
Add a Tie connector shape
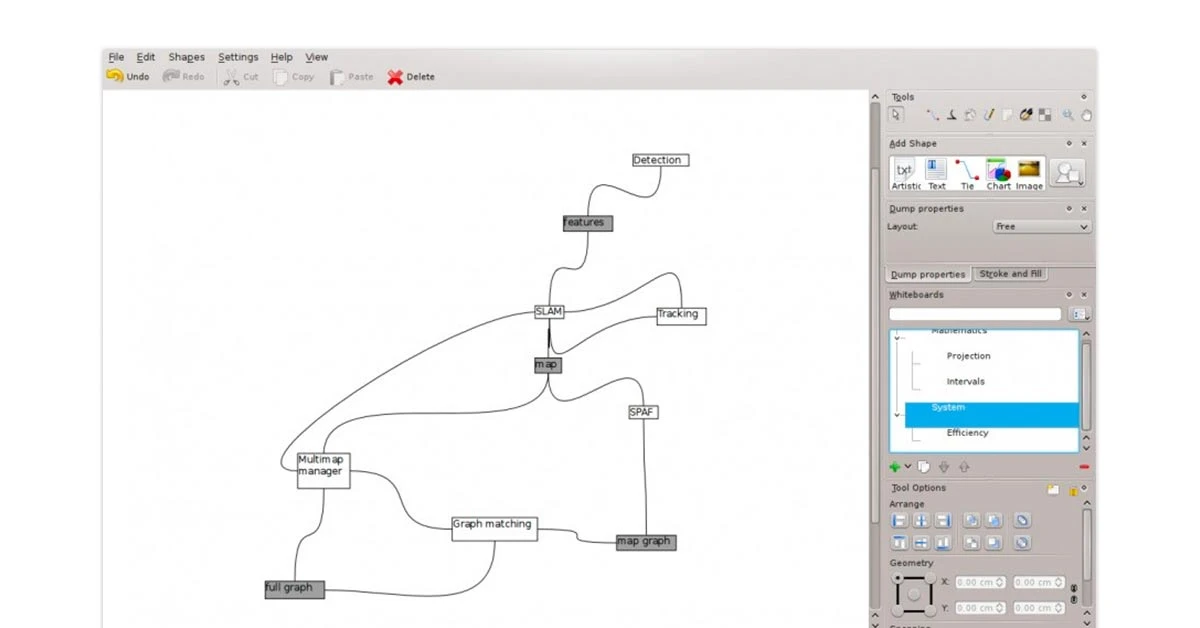point(967,170)
